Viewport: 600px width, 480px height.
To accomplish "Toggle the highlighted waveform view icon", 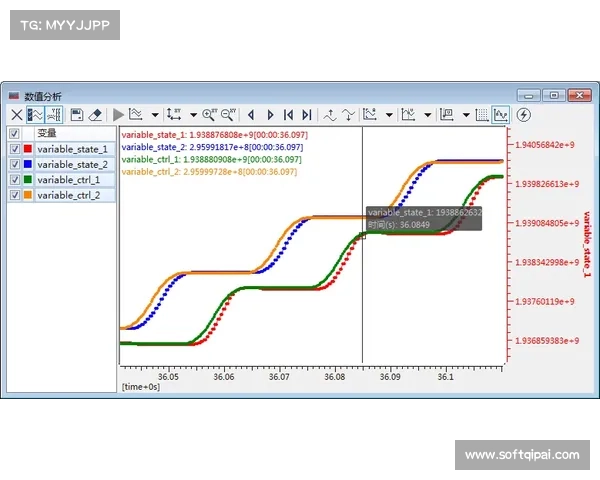I will pyautogui.click(x=501, y=115).
